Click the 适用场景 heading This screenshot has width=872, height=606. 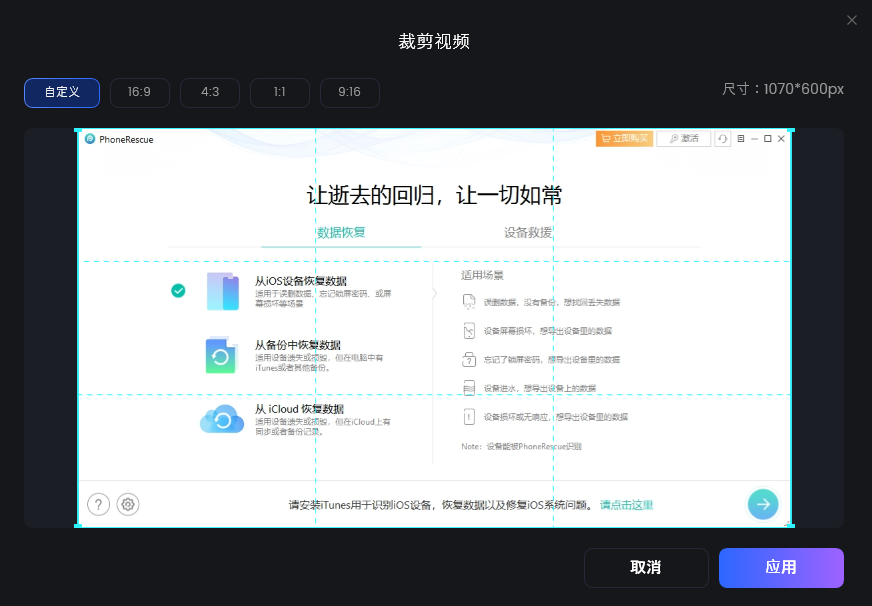(x=482, y=275)
